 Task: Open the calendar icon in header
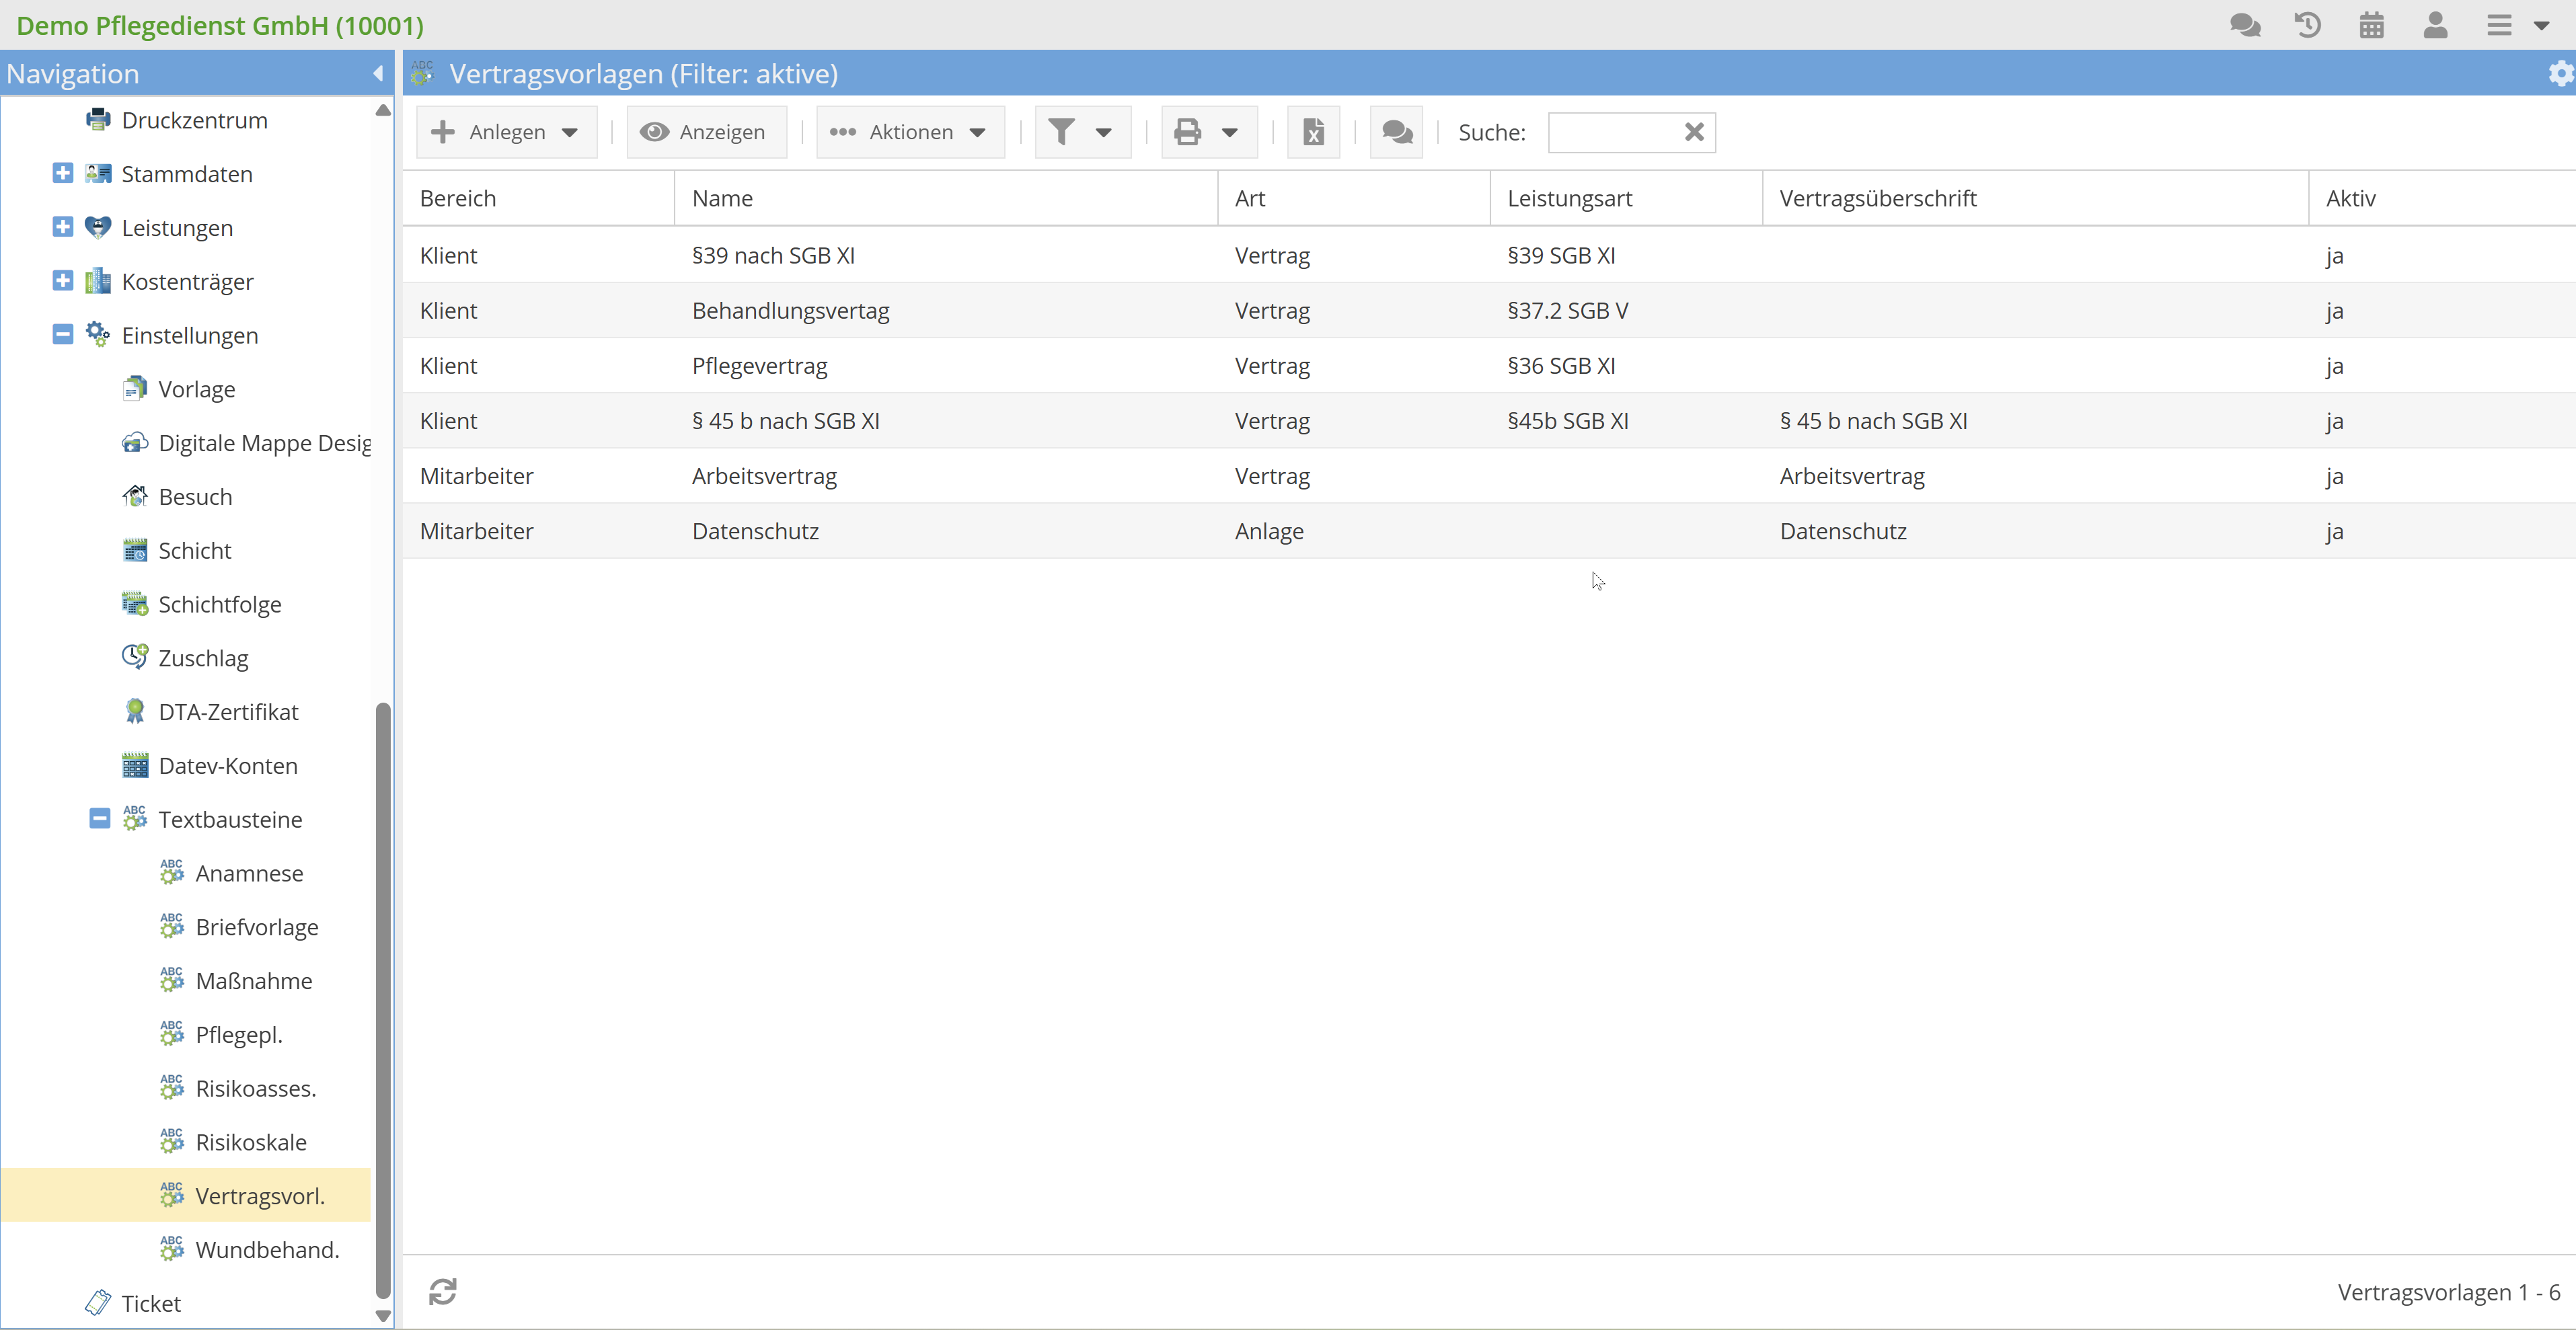[x=2372, y=25]
